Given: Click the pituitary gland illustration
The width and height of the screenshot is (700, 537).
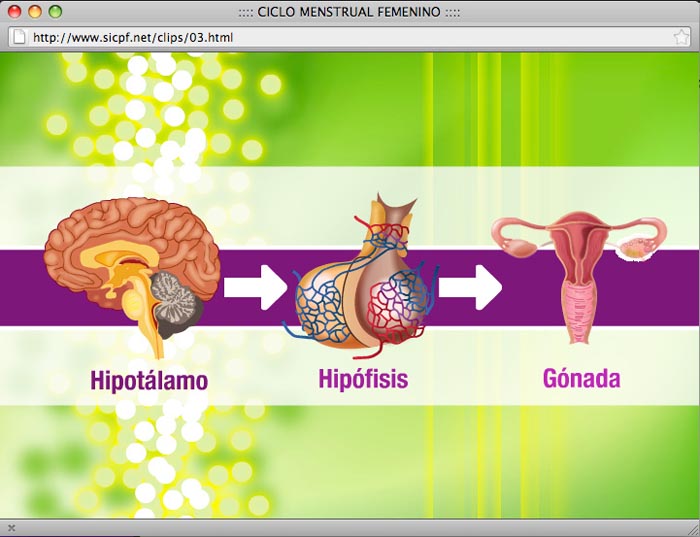Looking at the screenshot, I should (361, 276).
